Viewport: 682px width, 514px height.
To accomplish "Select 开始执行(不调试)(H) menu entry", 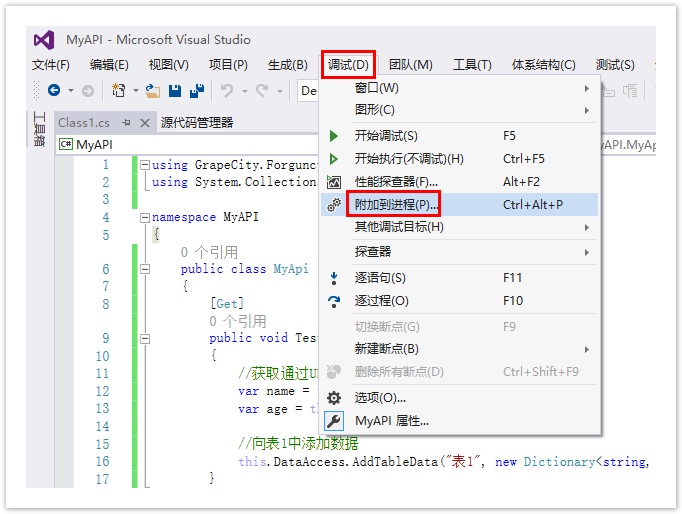I will click(x=461, y=159).
